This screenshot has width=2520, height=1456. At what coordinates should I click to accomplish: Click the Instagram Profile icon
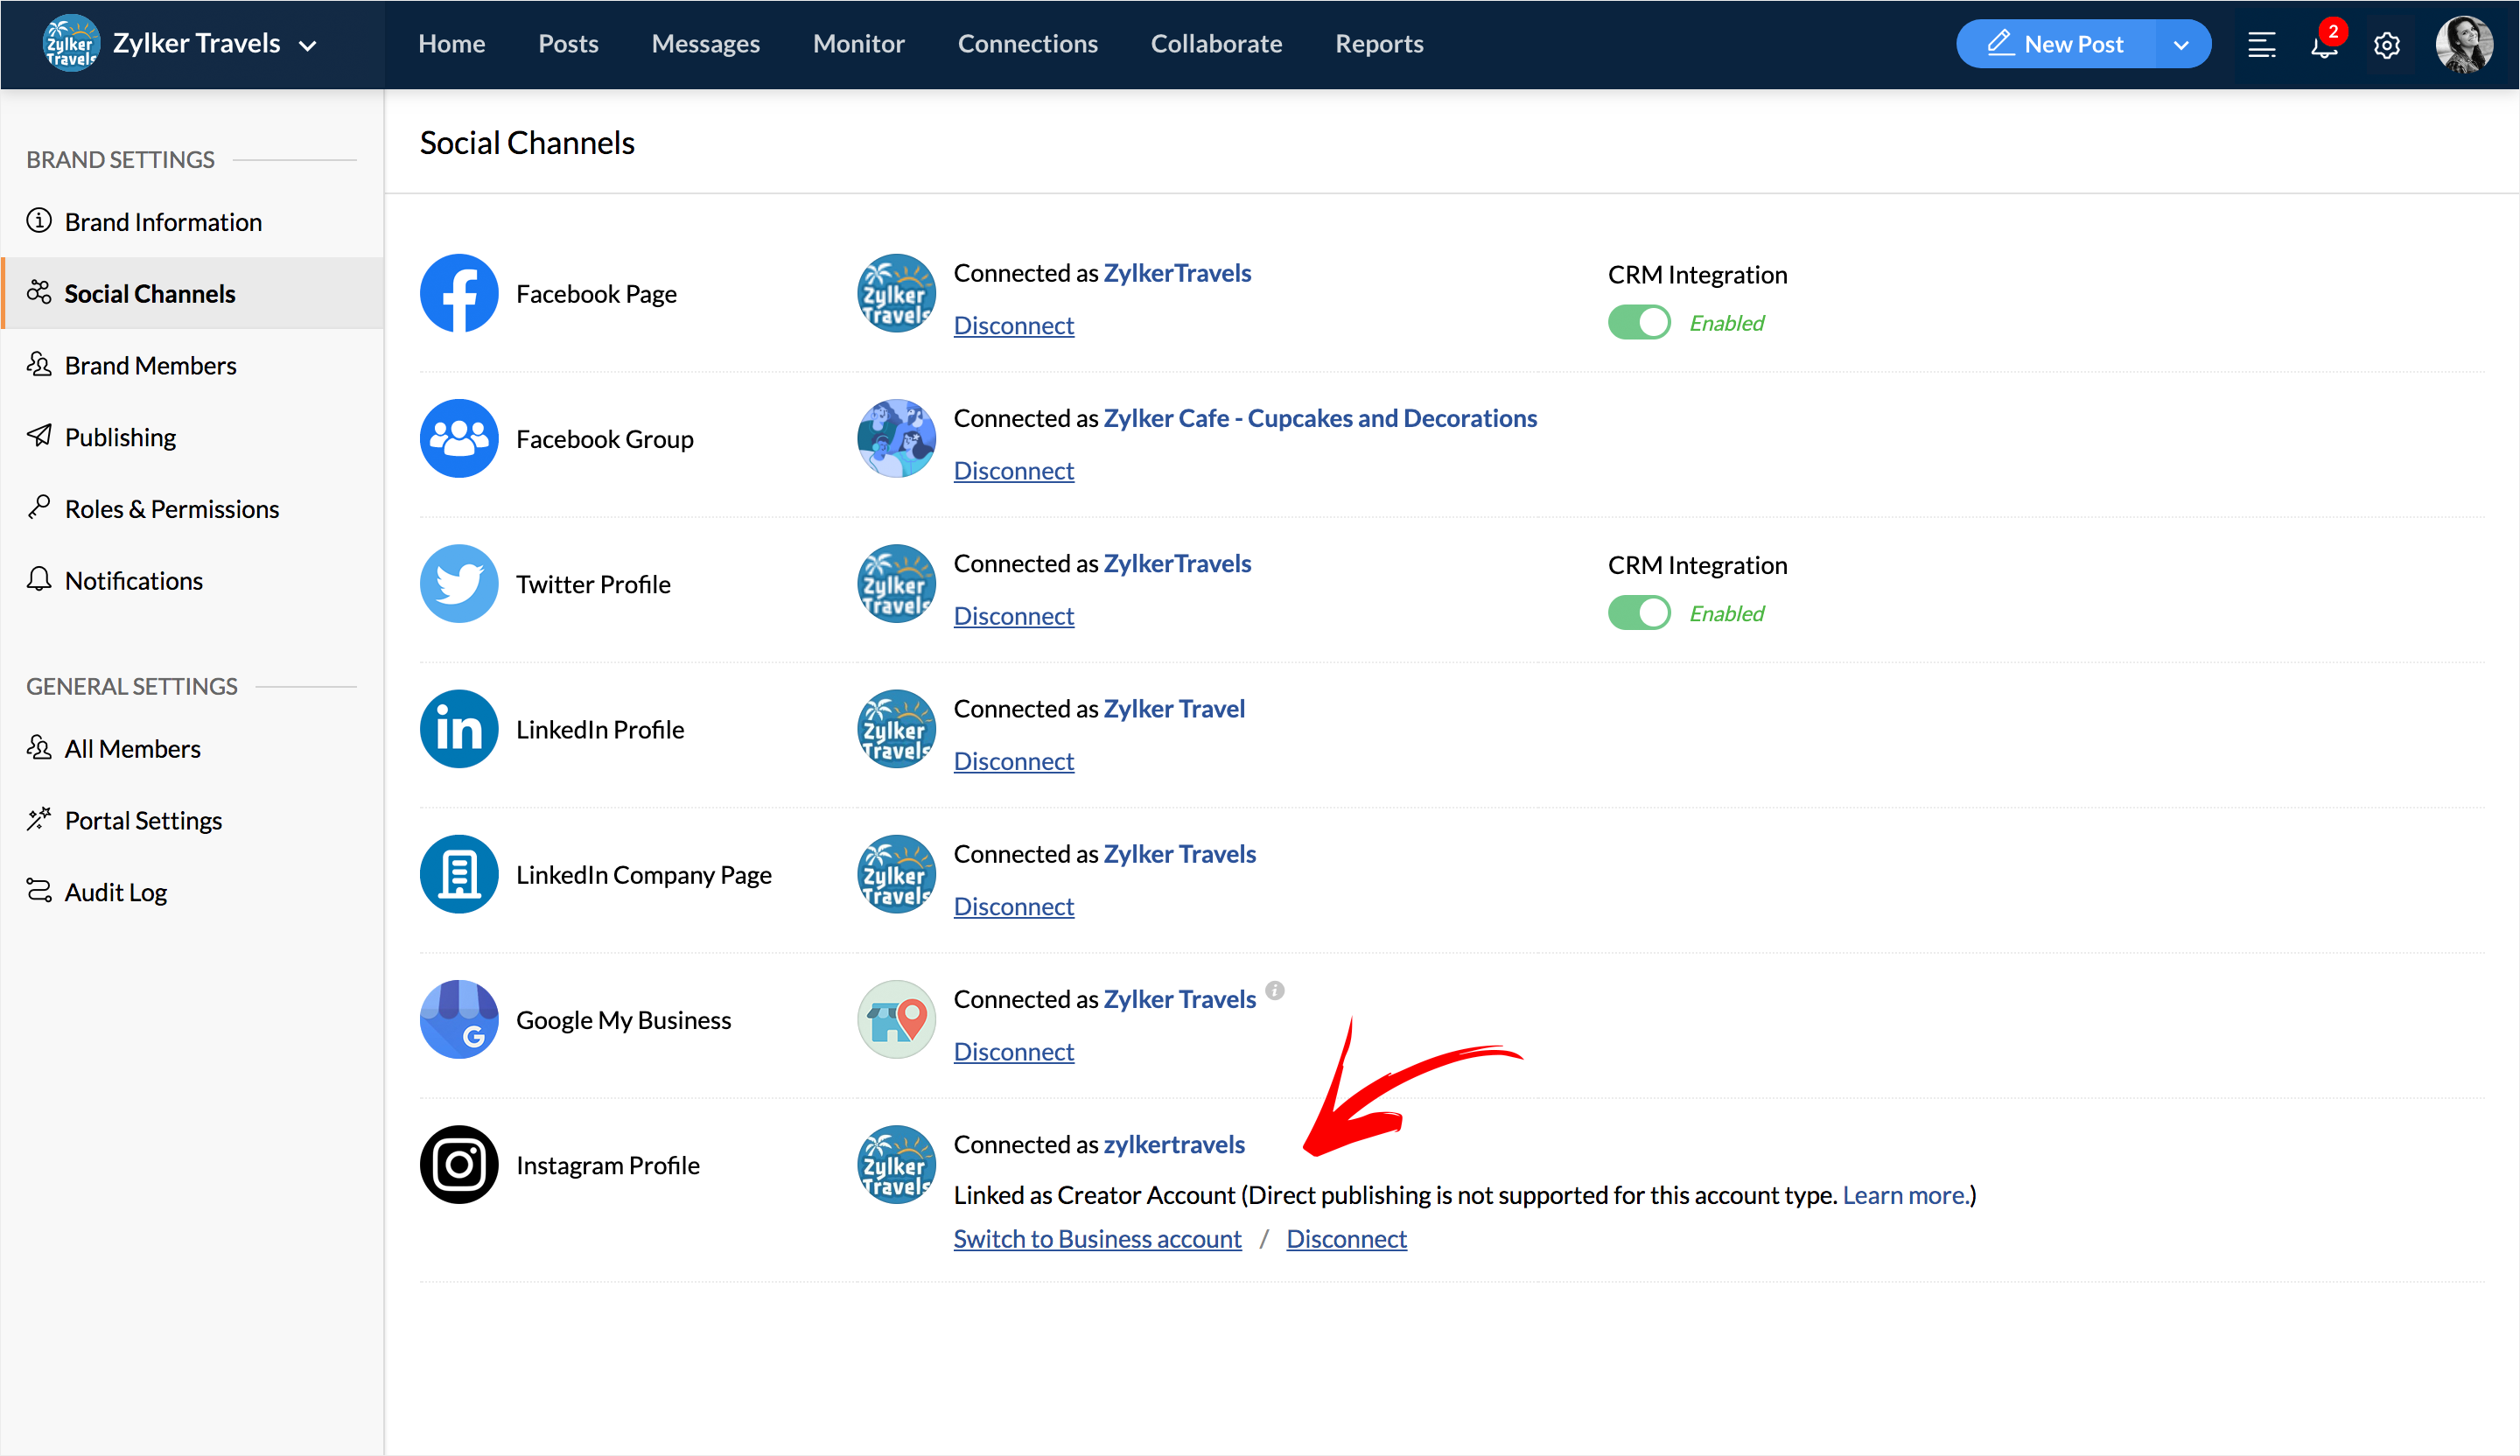click(459, 1164)
